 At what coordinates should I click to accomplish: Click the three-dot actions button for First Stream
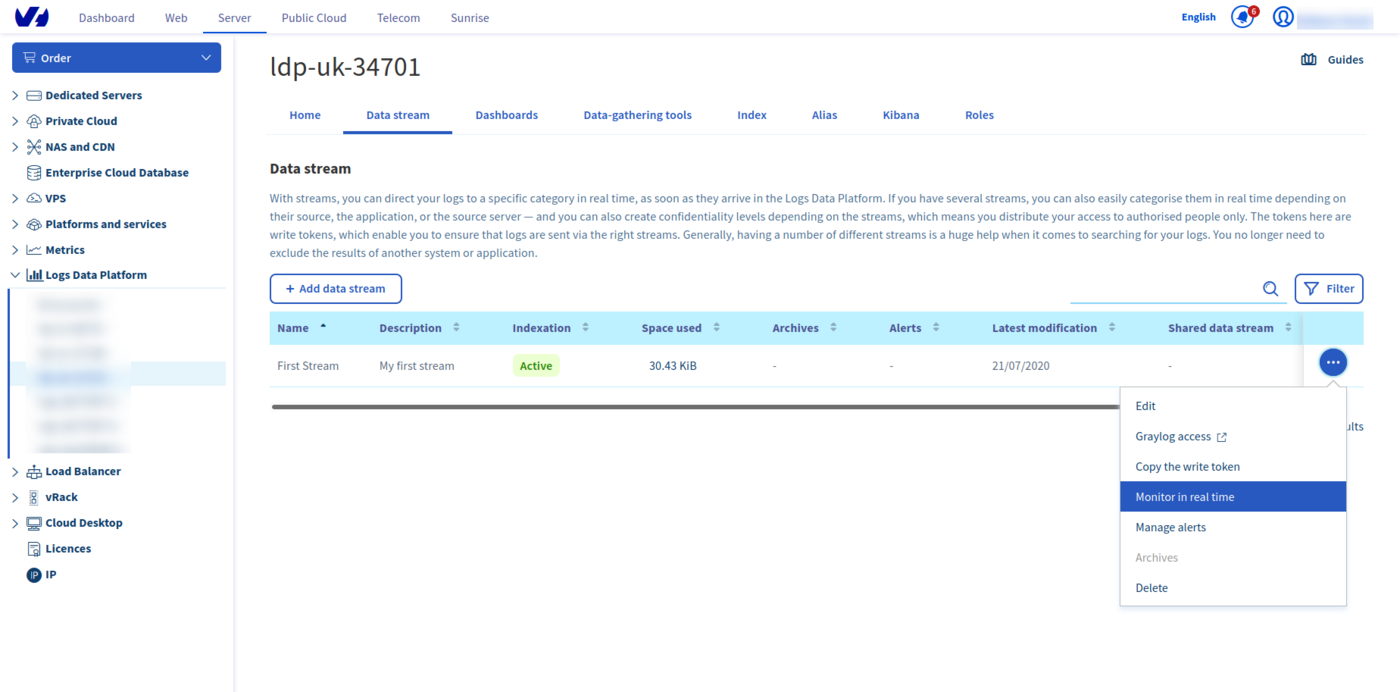(x=1332, y=362)
